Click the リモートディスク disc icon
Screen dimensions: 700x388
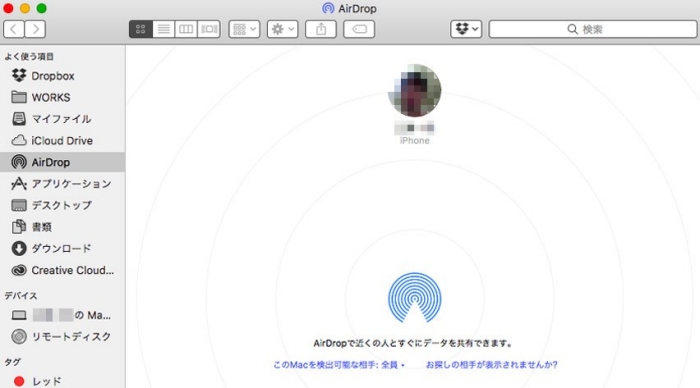point(19,336)
